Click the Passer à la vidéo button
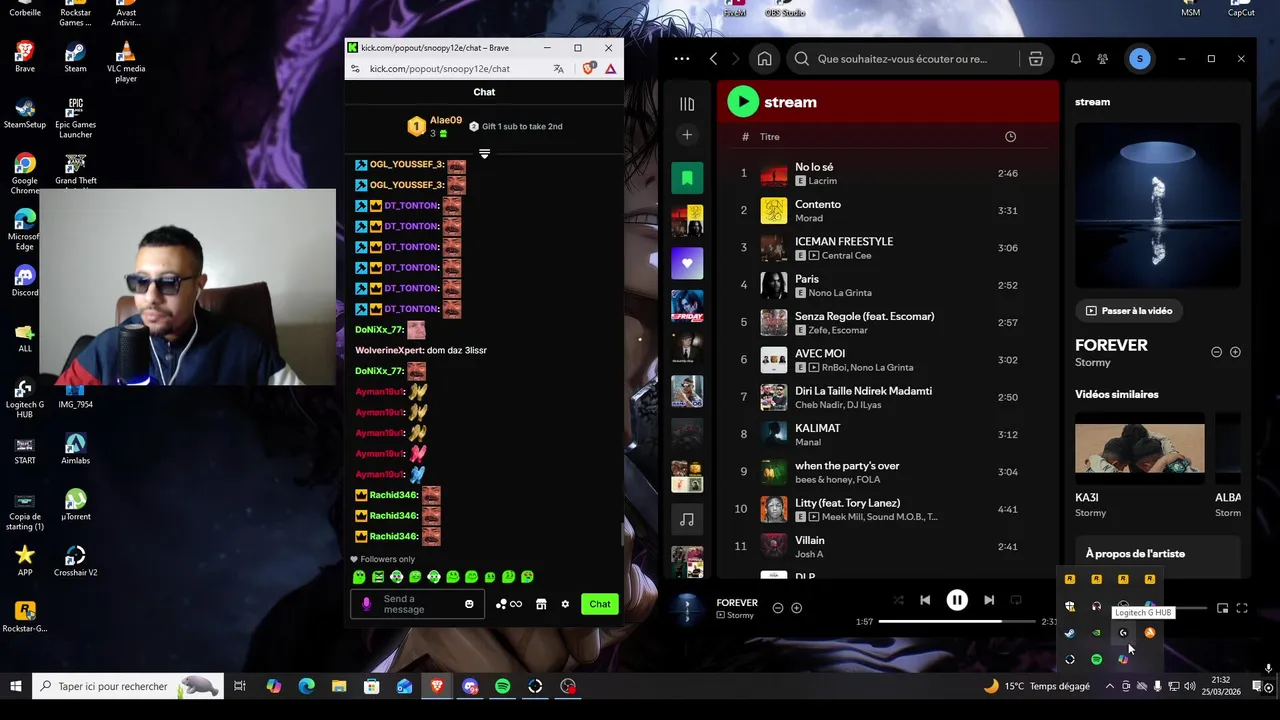This screenshot has width=1280, height=720. (1129, 311)
